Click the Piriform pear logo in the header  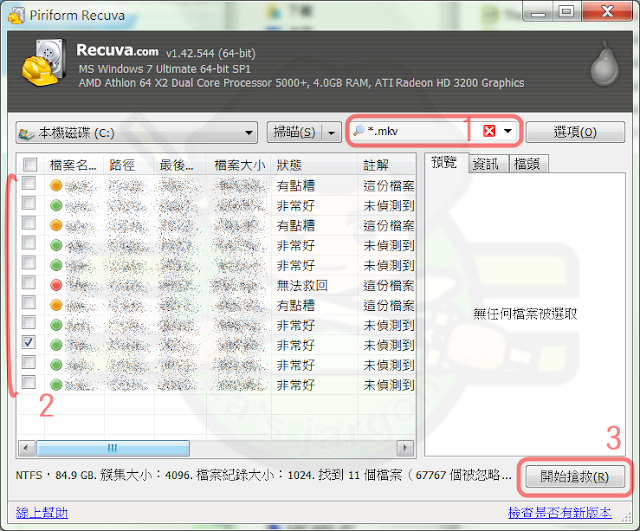604,64
